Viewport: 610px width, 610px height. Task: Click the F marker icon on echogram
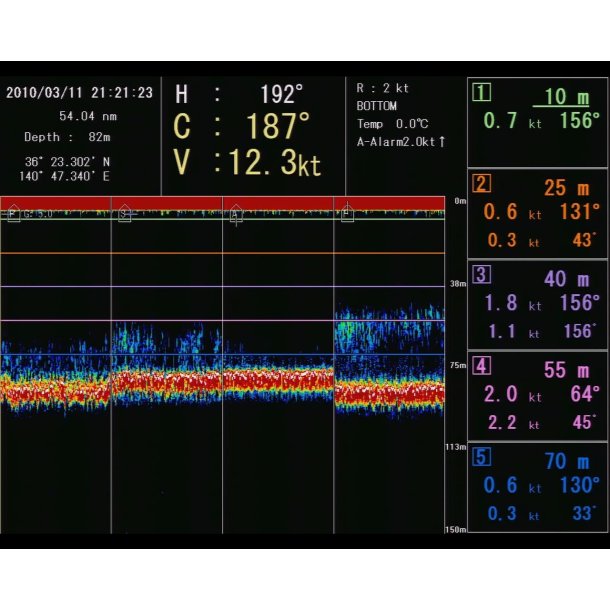tap(347, 214)
